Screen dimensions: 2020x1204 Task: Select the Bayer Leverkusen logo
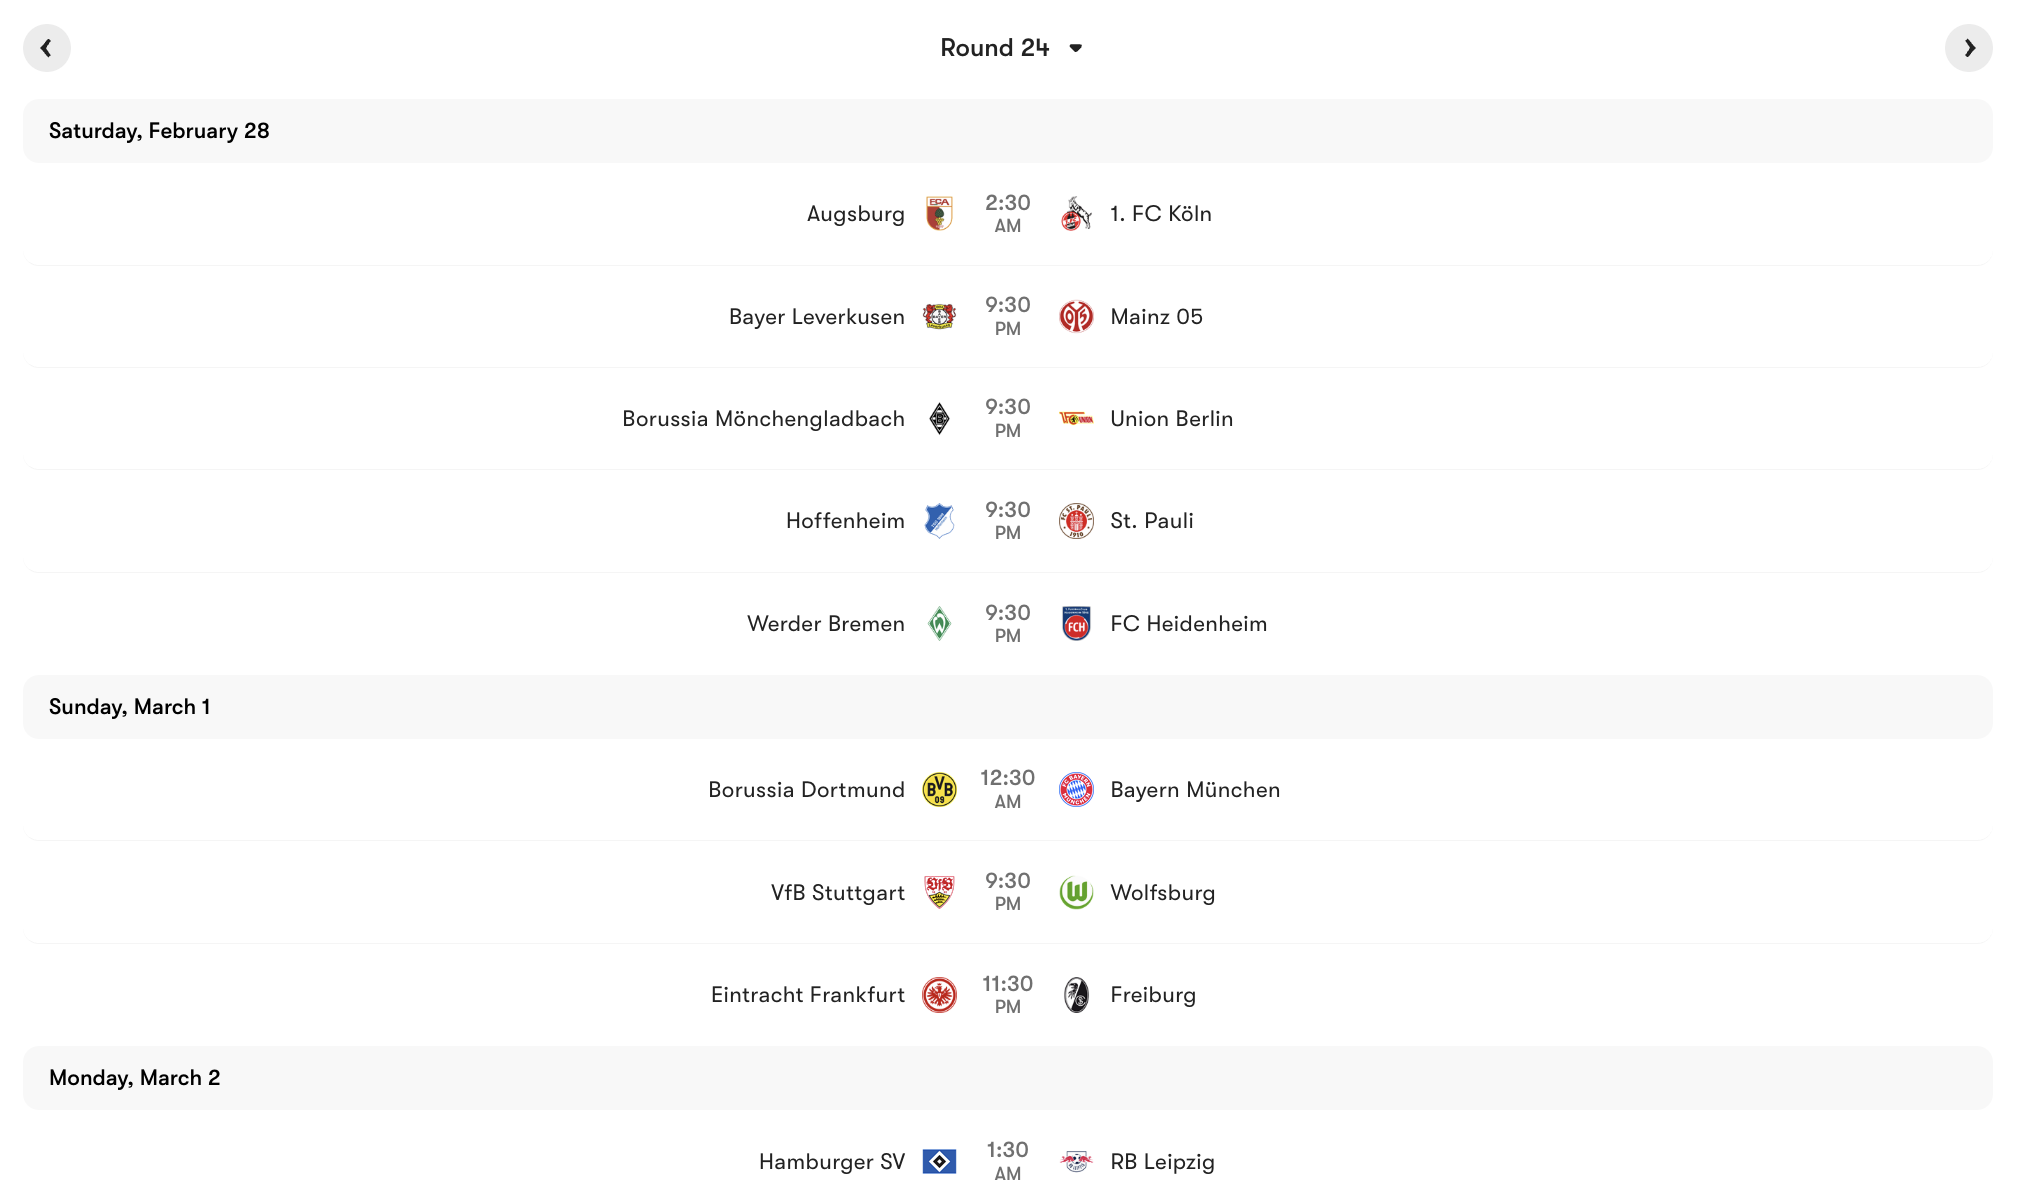pyautogui.click(x=941, y=316)
